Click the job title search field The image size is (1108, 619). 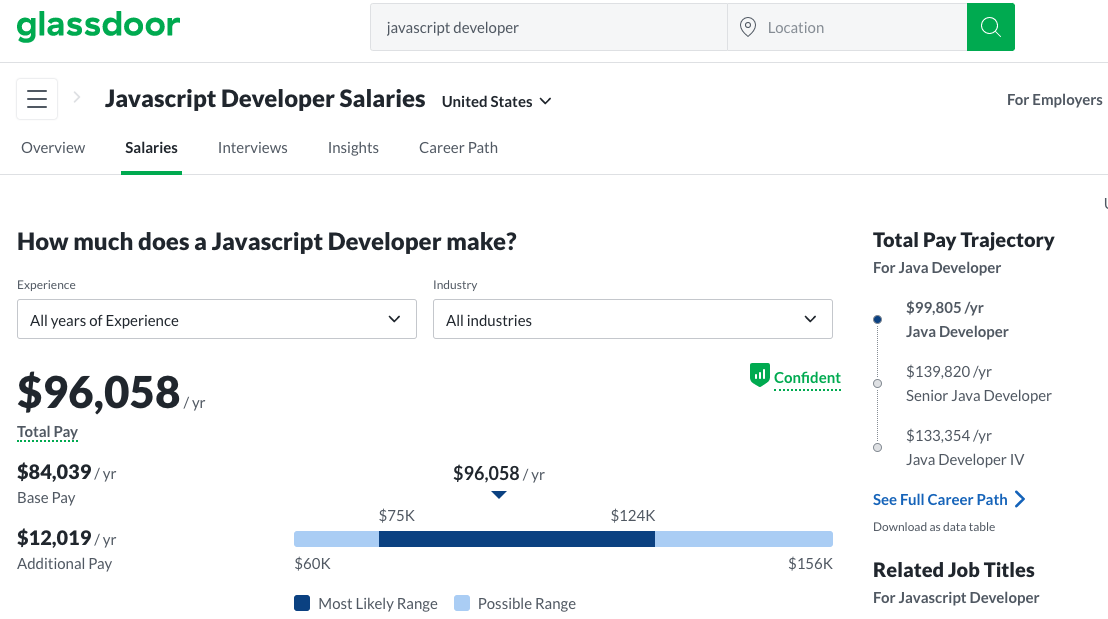pos(548,27)
